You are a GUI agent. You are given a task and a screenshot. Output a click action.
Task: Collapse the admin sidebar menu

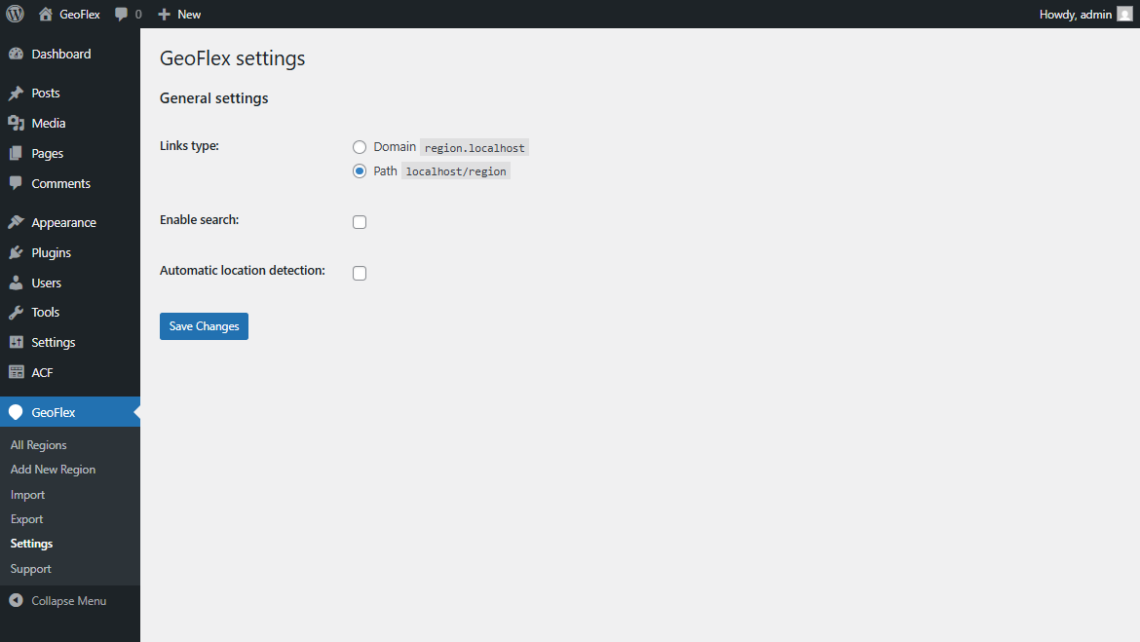[58, 601]
